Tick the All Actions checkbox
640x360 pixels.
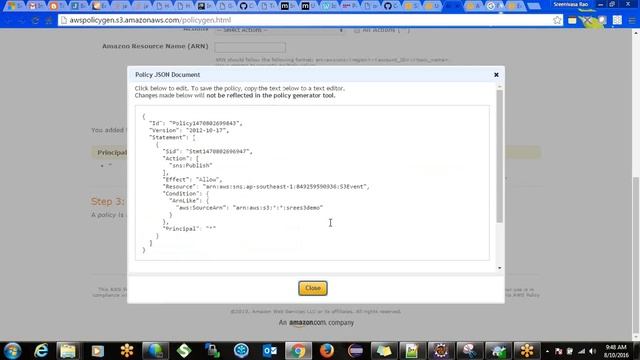(x=357, y=30)
